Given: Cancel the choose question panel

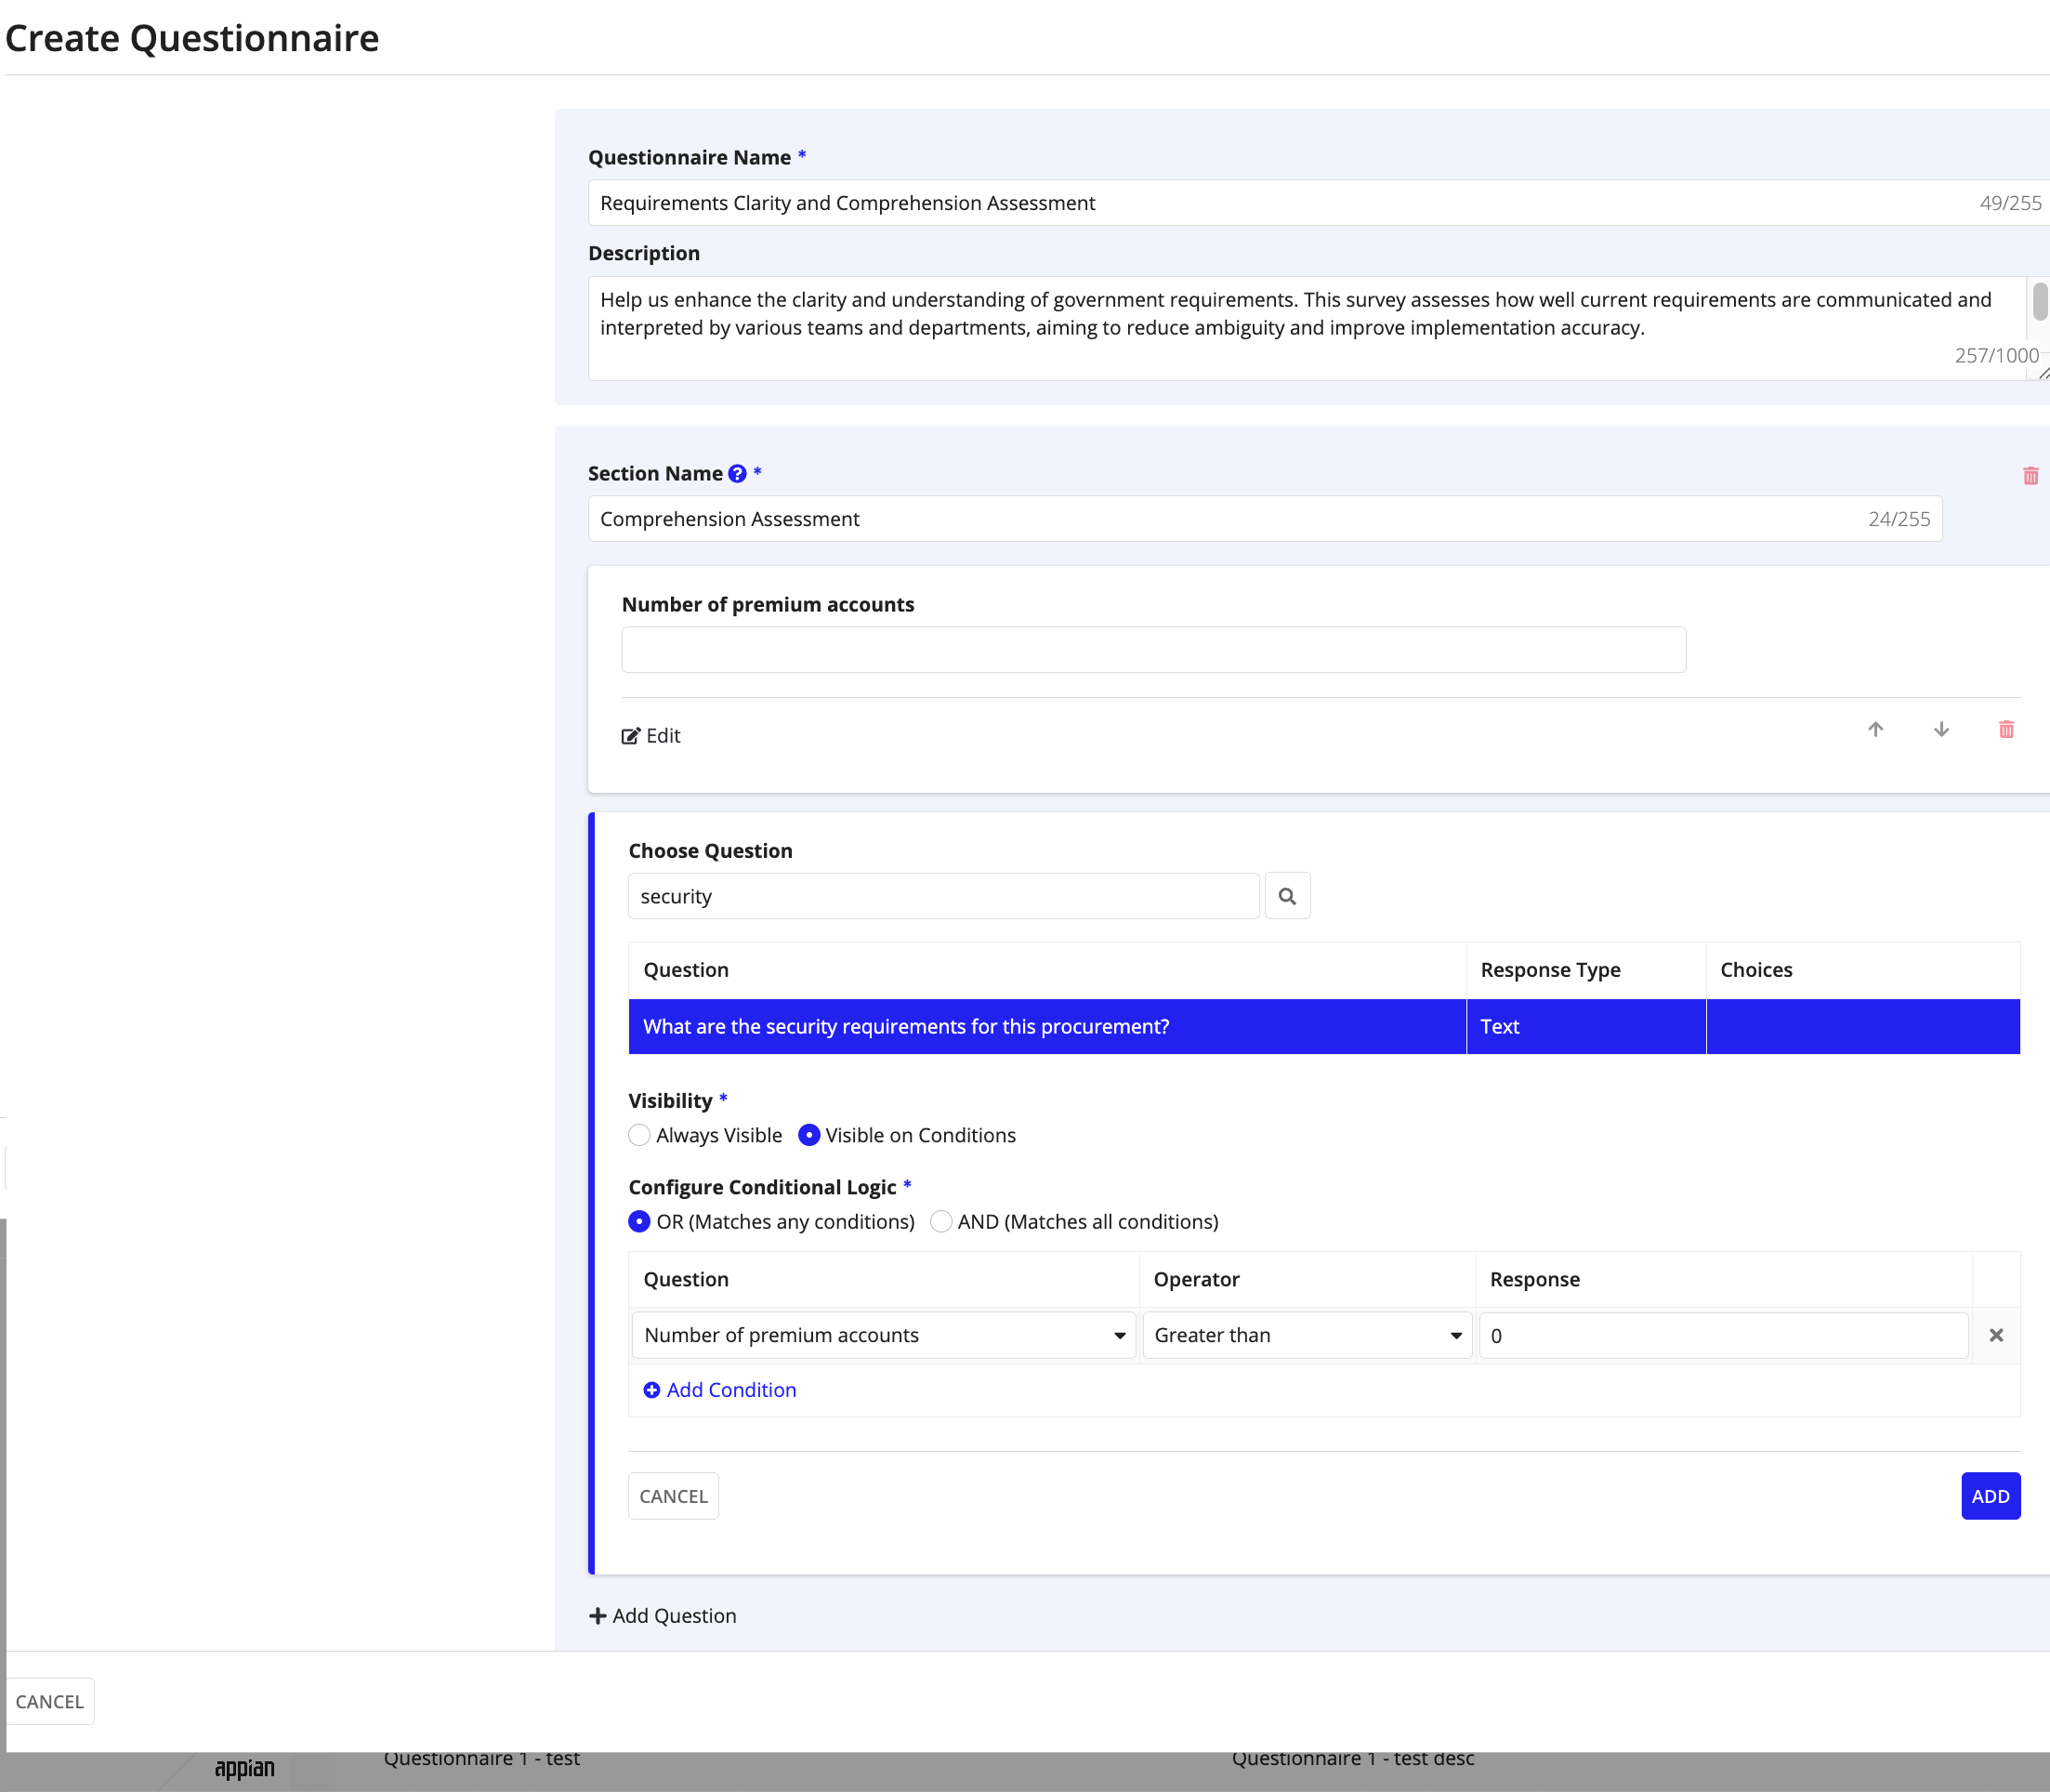Looking at the screenshot, I should (673, 1496).
